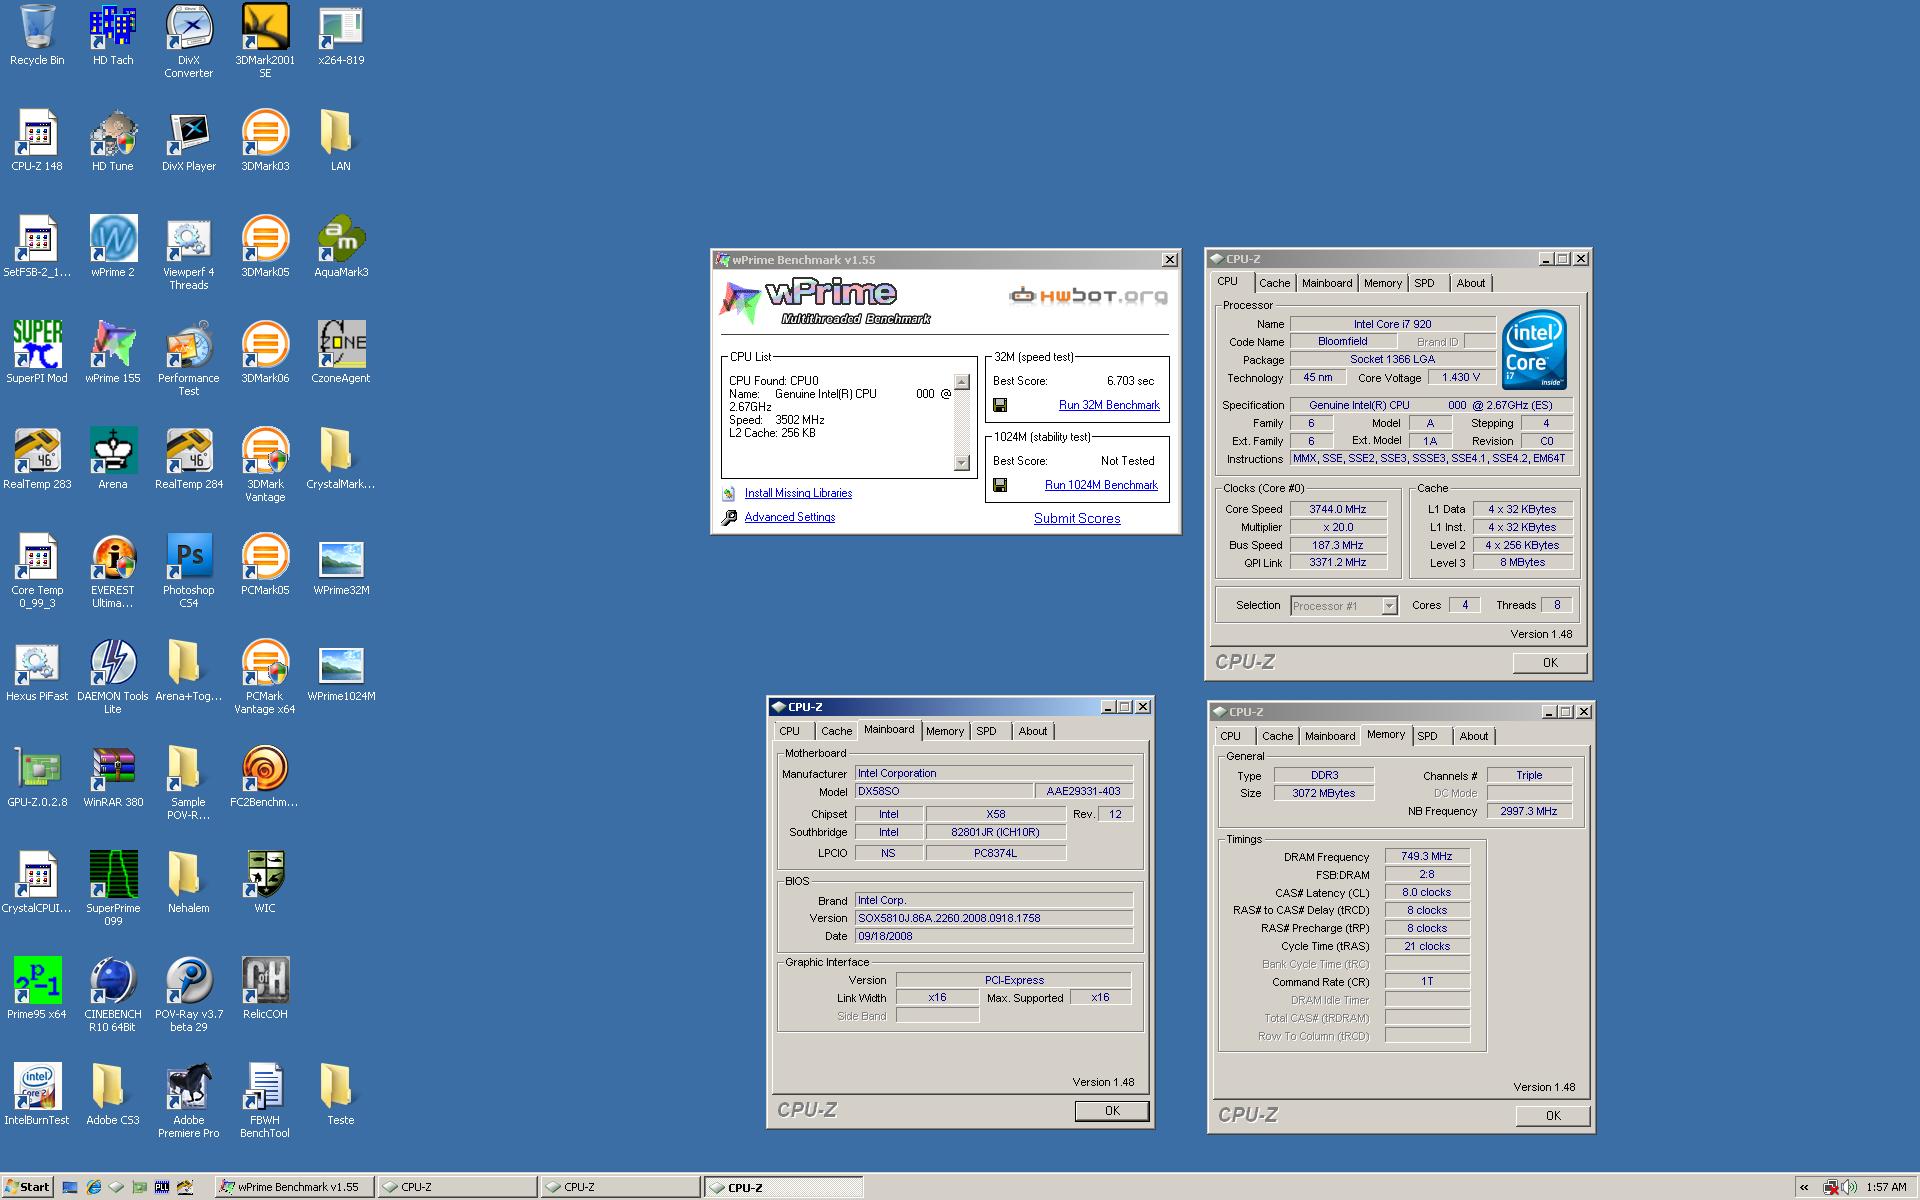Click CPU List scroll down arrow in wPrime
Screen dimensions: 1920x1200
pos(962,463)
